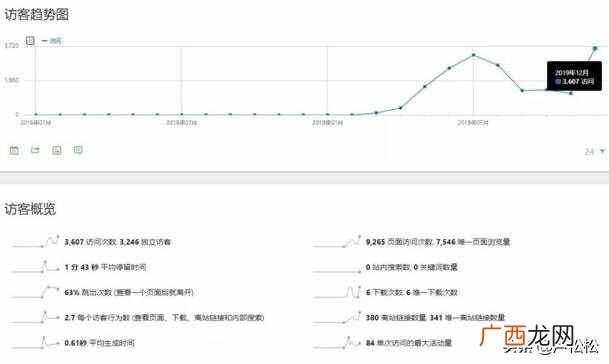
Task: Click the text '0 站内搜索数, 0 关键词数量'
Action: pyautogui.click(x=411, y=267)
